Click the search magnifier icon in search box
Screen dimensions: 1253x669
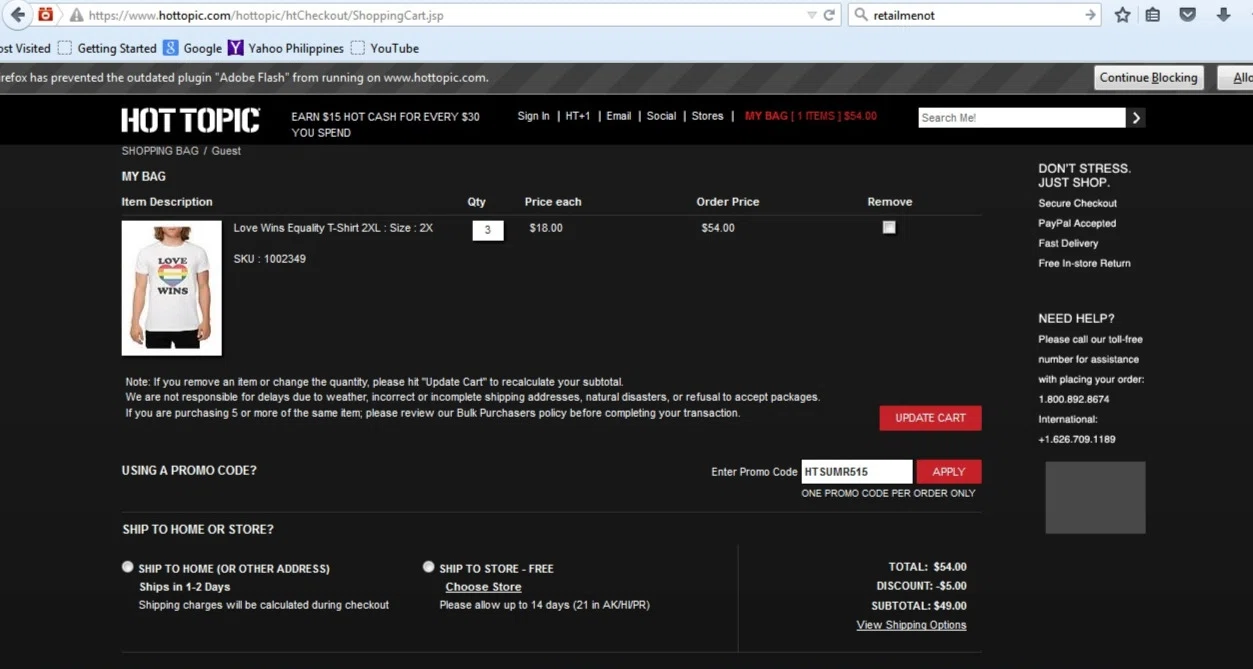coord(861,15)
